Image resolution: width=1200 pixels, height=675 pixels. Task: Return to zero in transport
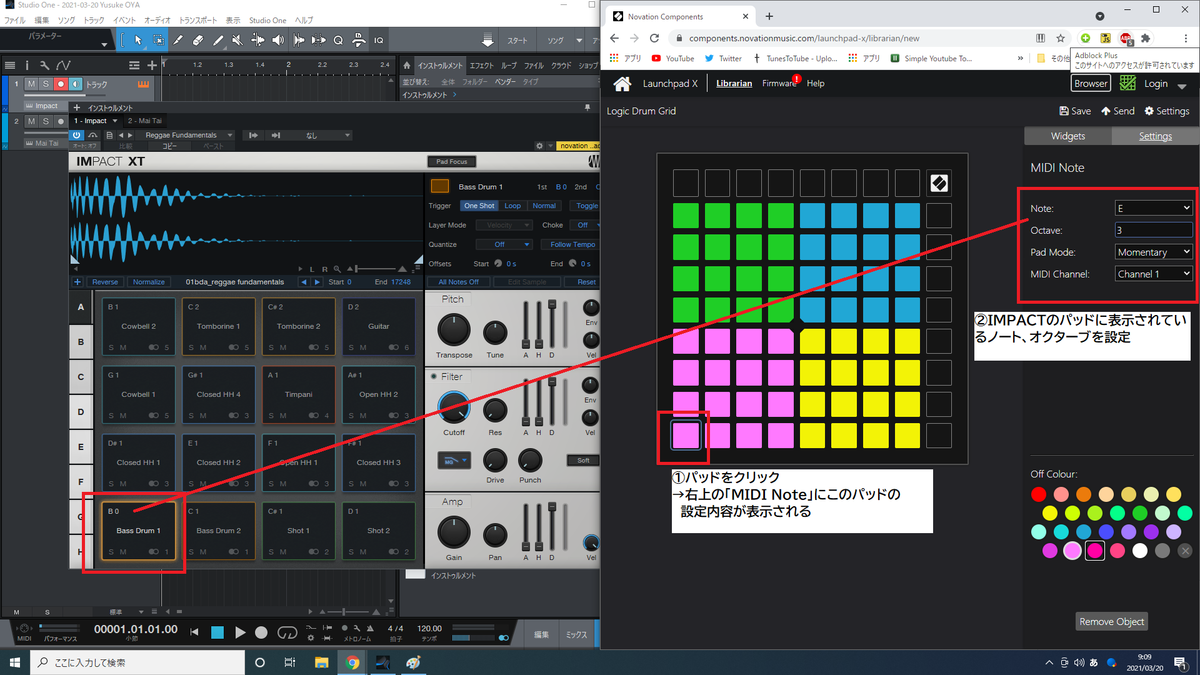[x=195, y=632]
